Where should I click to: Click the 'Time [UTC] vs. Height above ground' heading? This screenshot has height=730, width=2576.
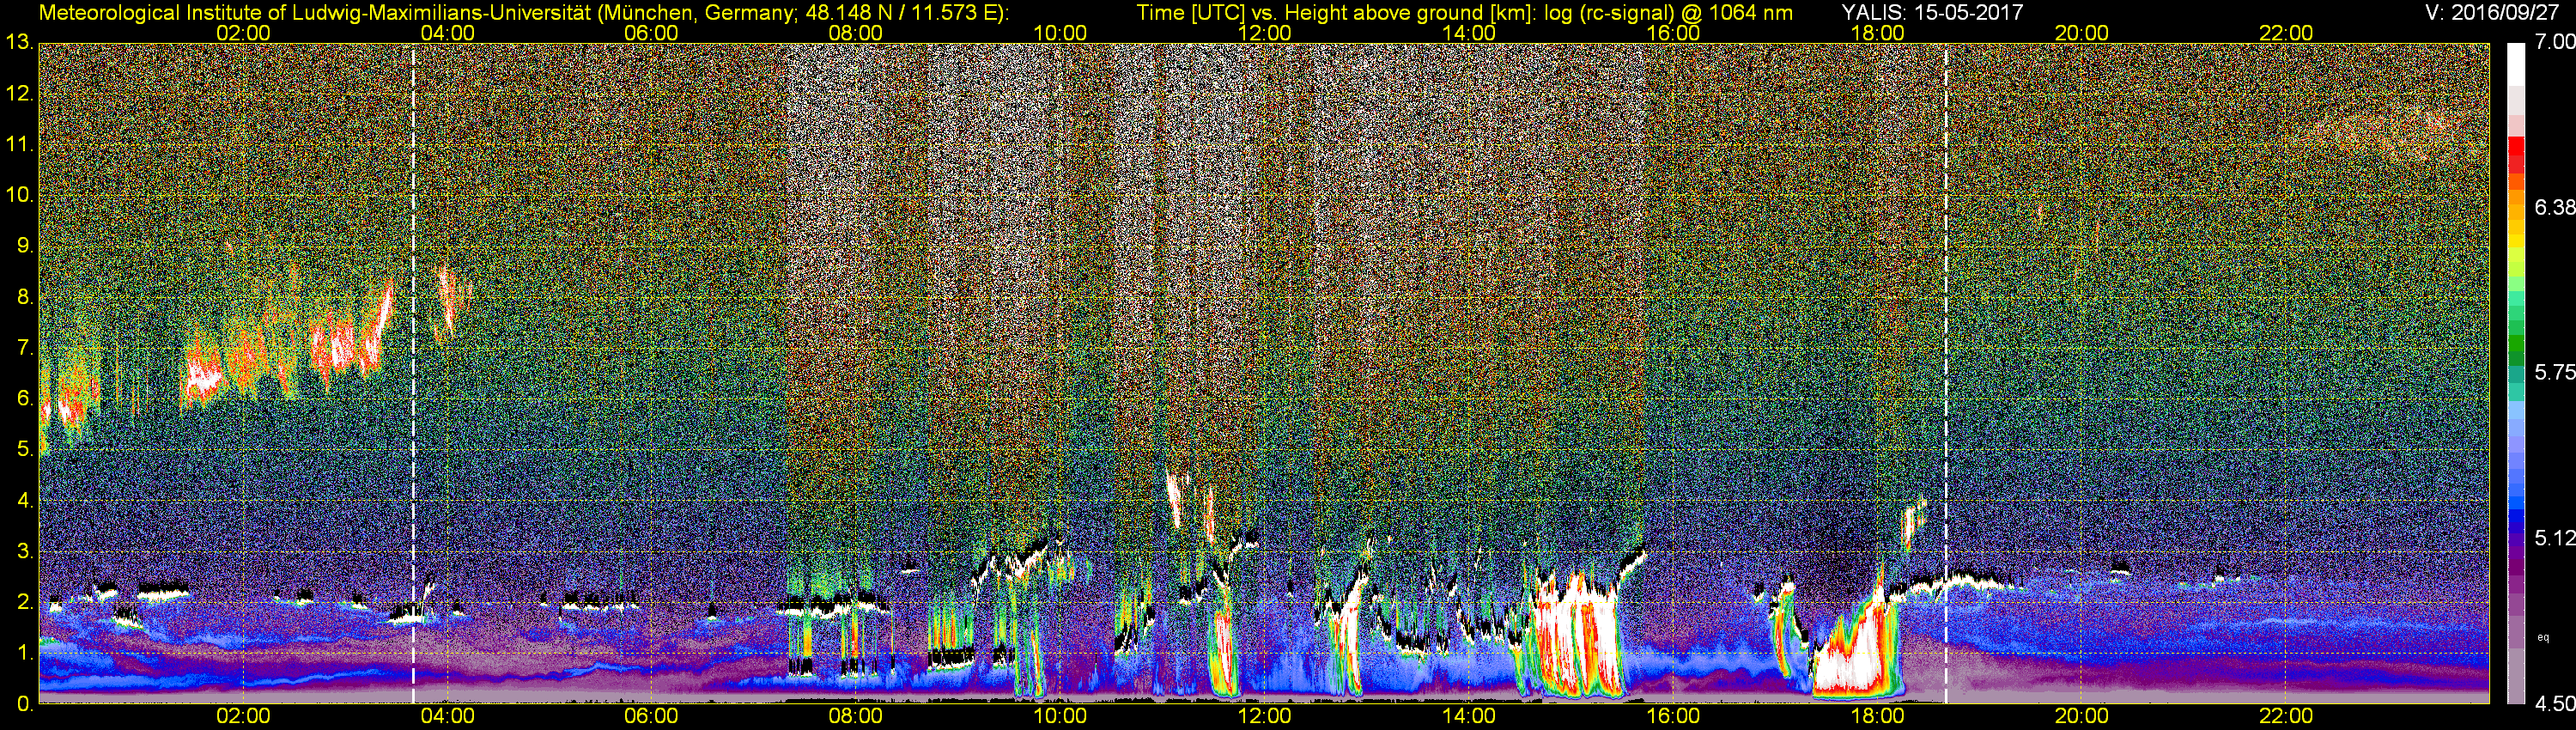pyautogui.click(x=1464, y=12)
